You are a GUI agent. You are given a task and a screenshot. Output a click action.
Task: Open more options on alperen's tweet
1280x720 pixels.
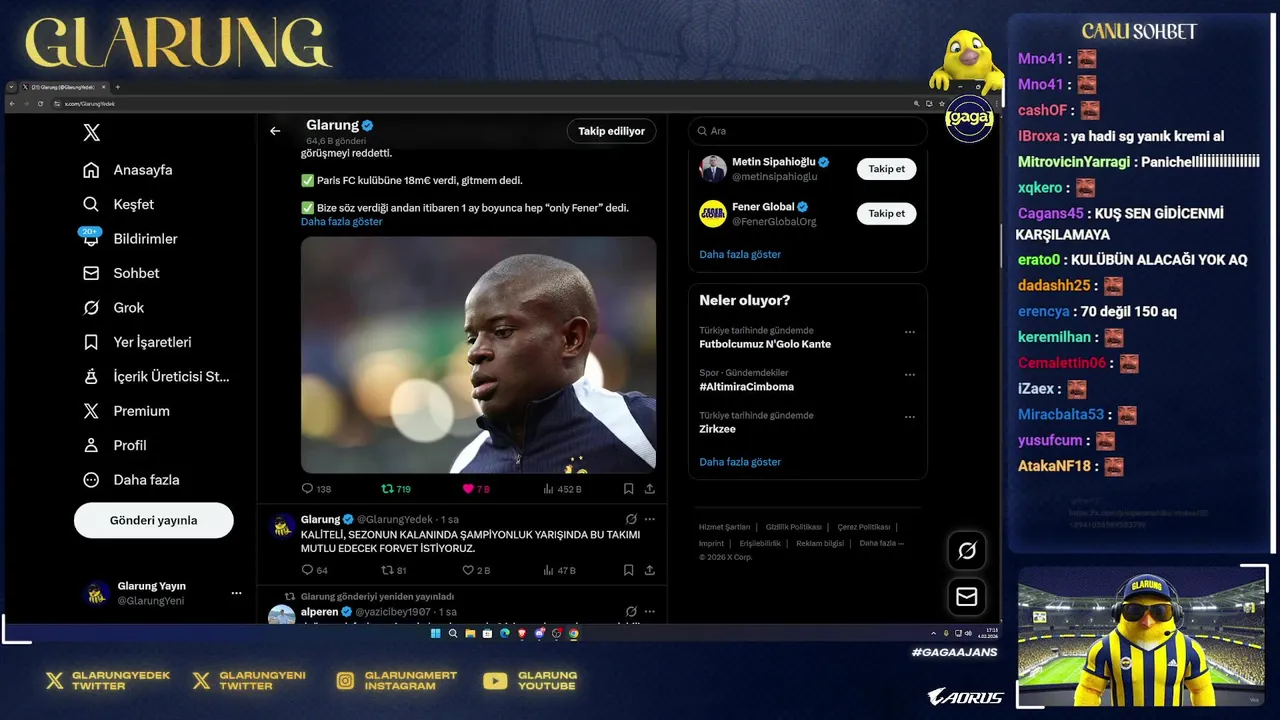pyautogui.click(x=650, y=611)
